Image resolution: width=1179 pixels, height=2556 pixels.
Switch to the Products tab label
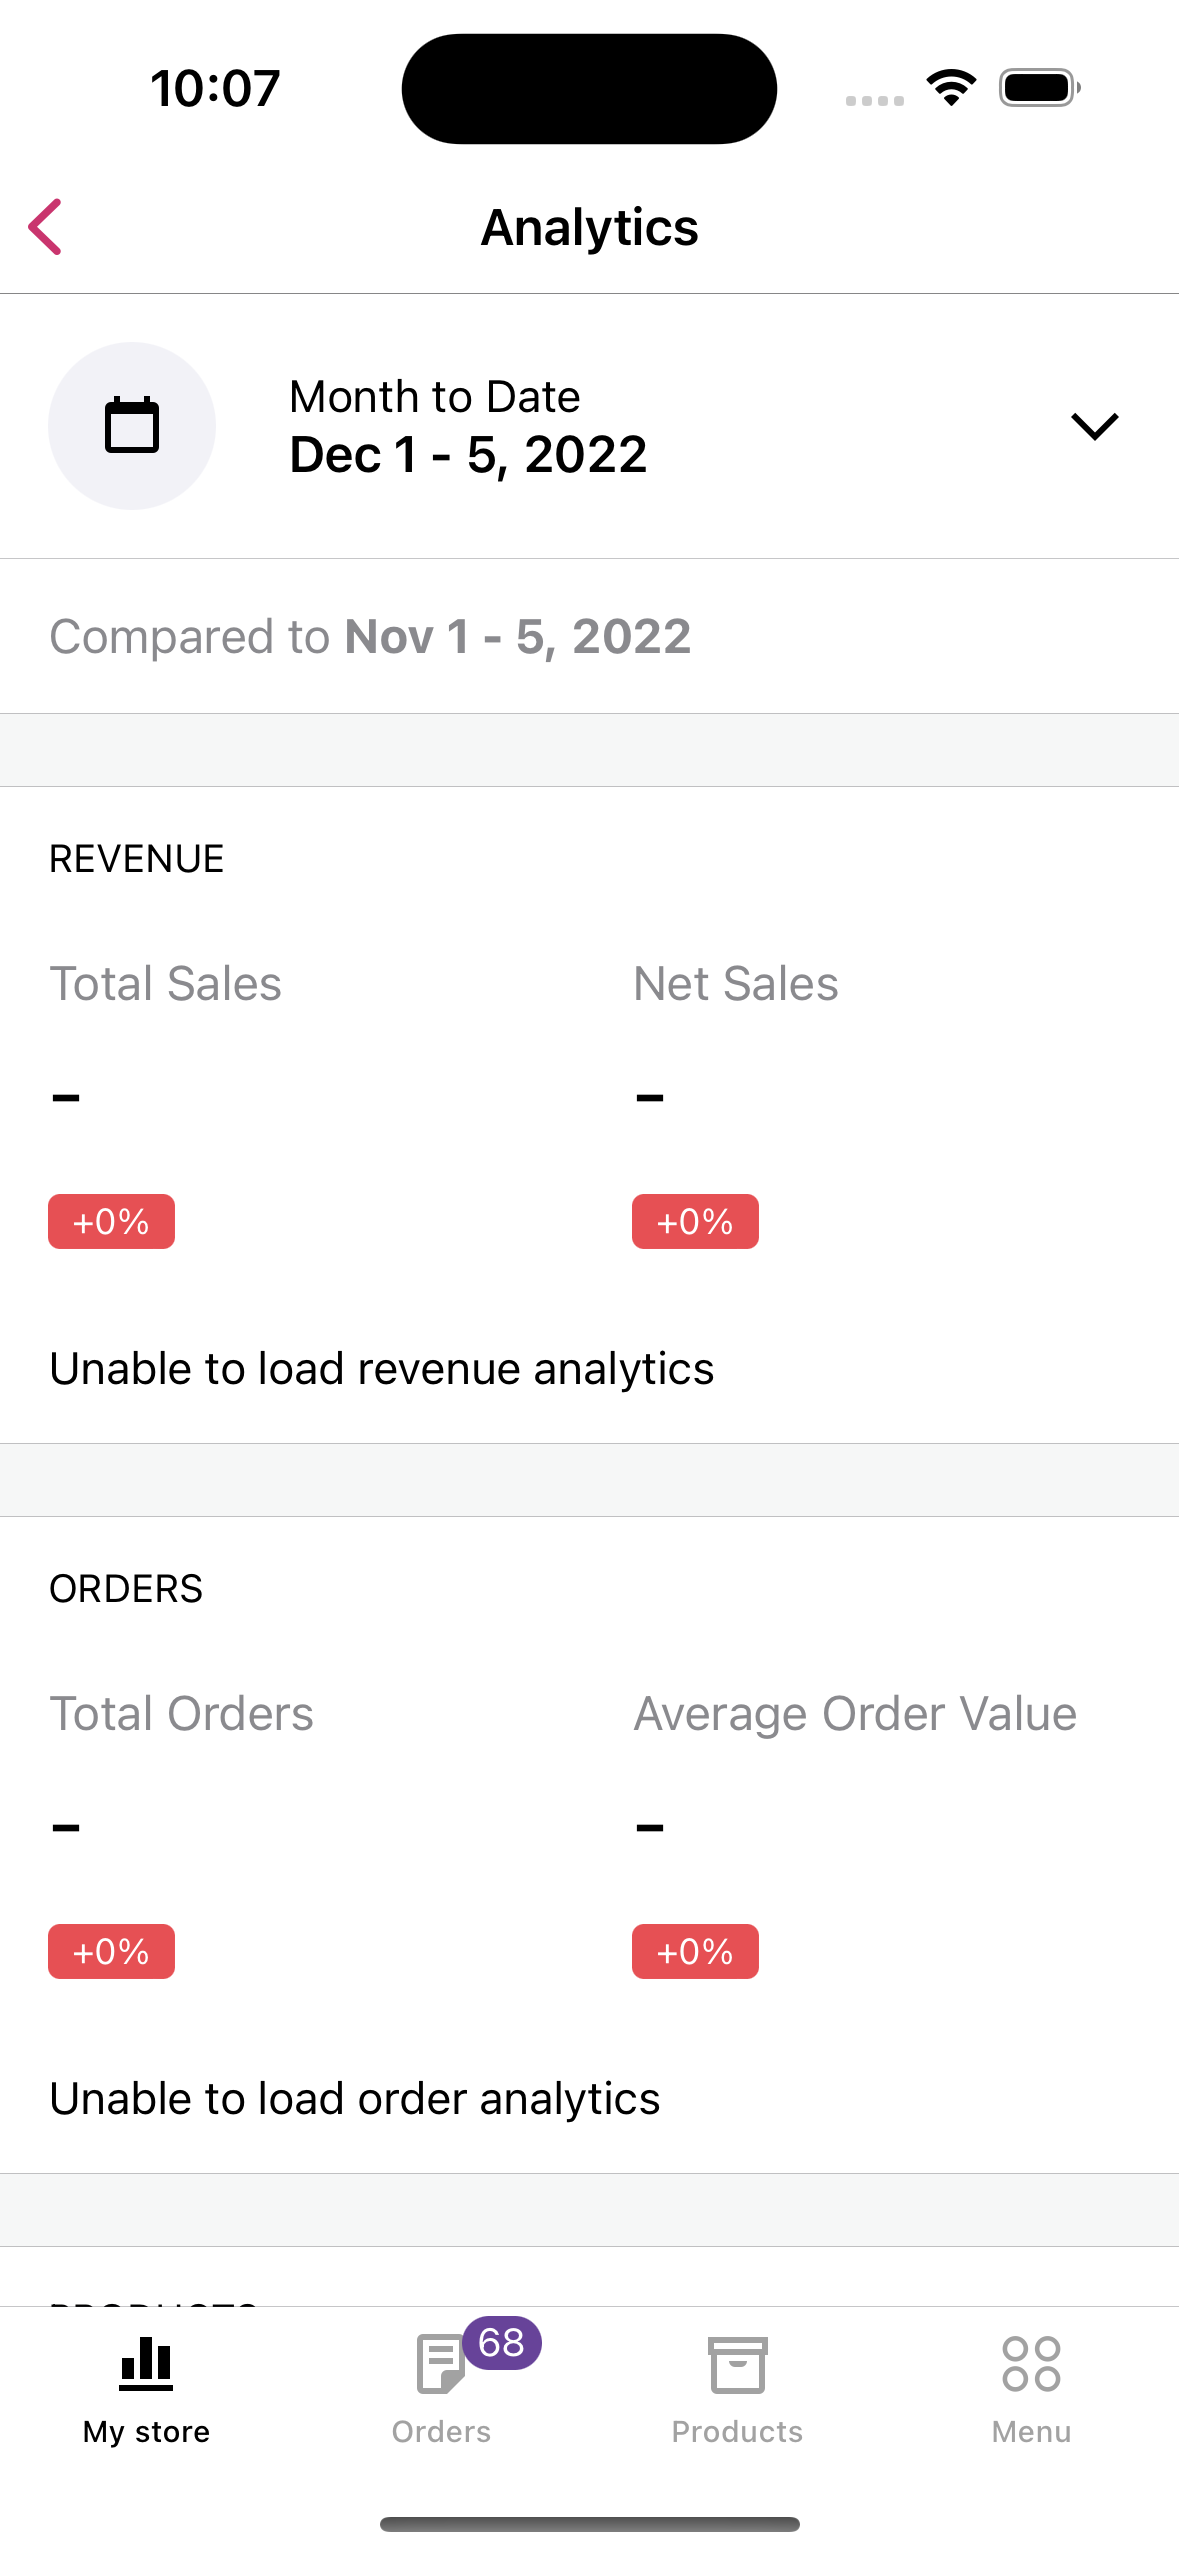point(737,2431)
